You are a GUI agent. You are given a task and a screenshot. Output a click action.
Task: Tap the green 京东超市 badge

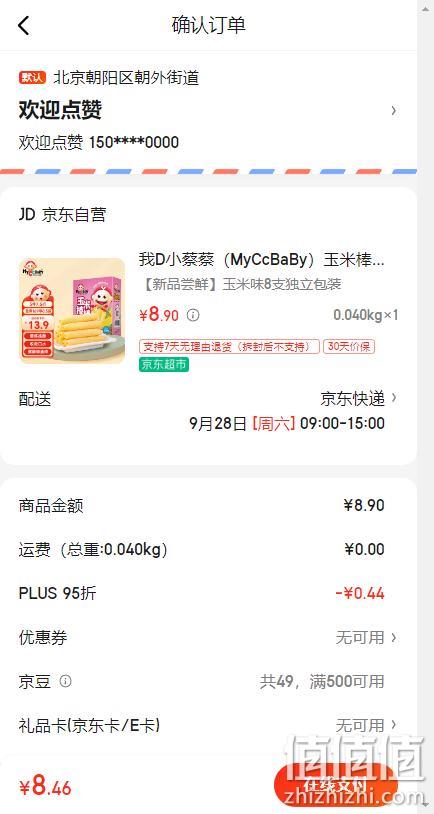coord(164,364)
